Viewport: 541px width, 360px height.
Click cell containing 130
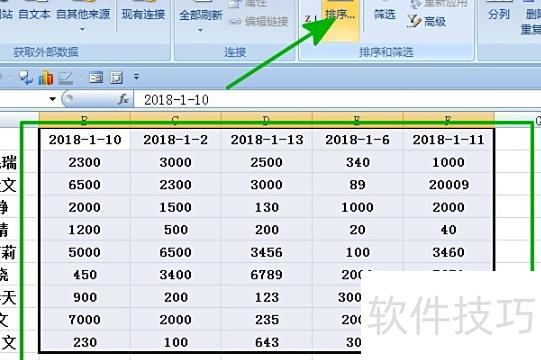(x=267, y=207)
